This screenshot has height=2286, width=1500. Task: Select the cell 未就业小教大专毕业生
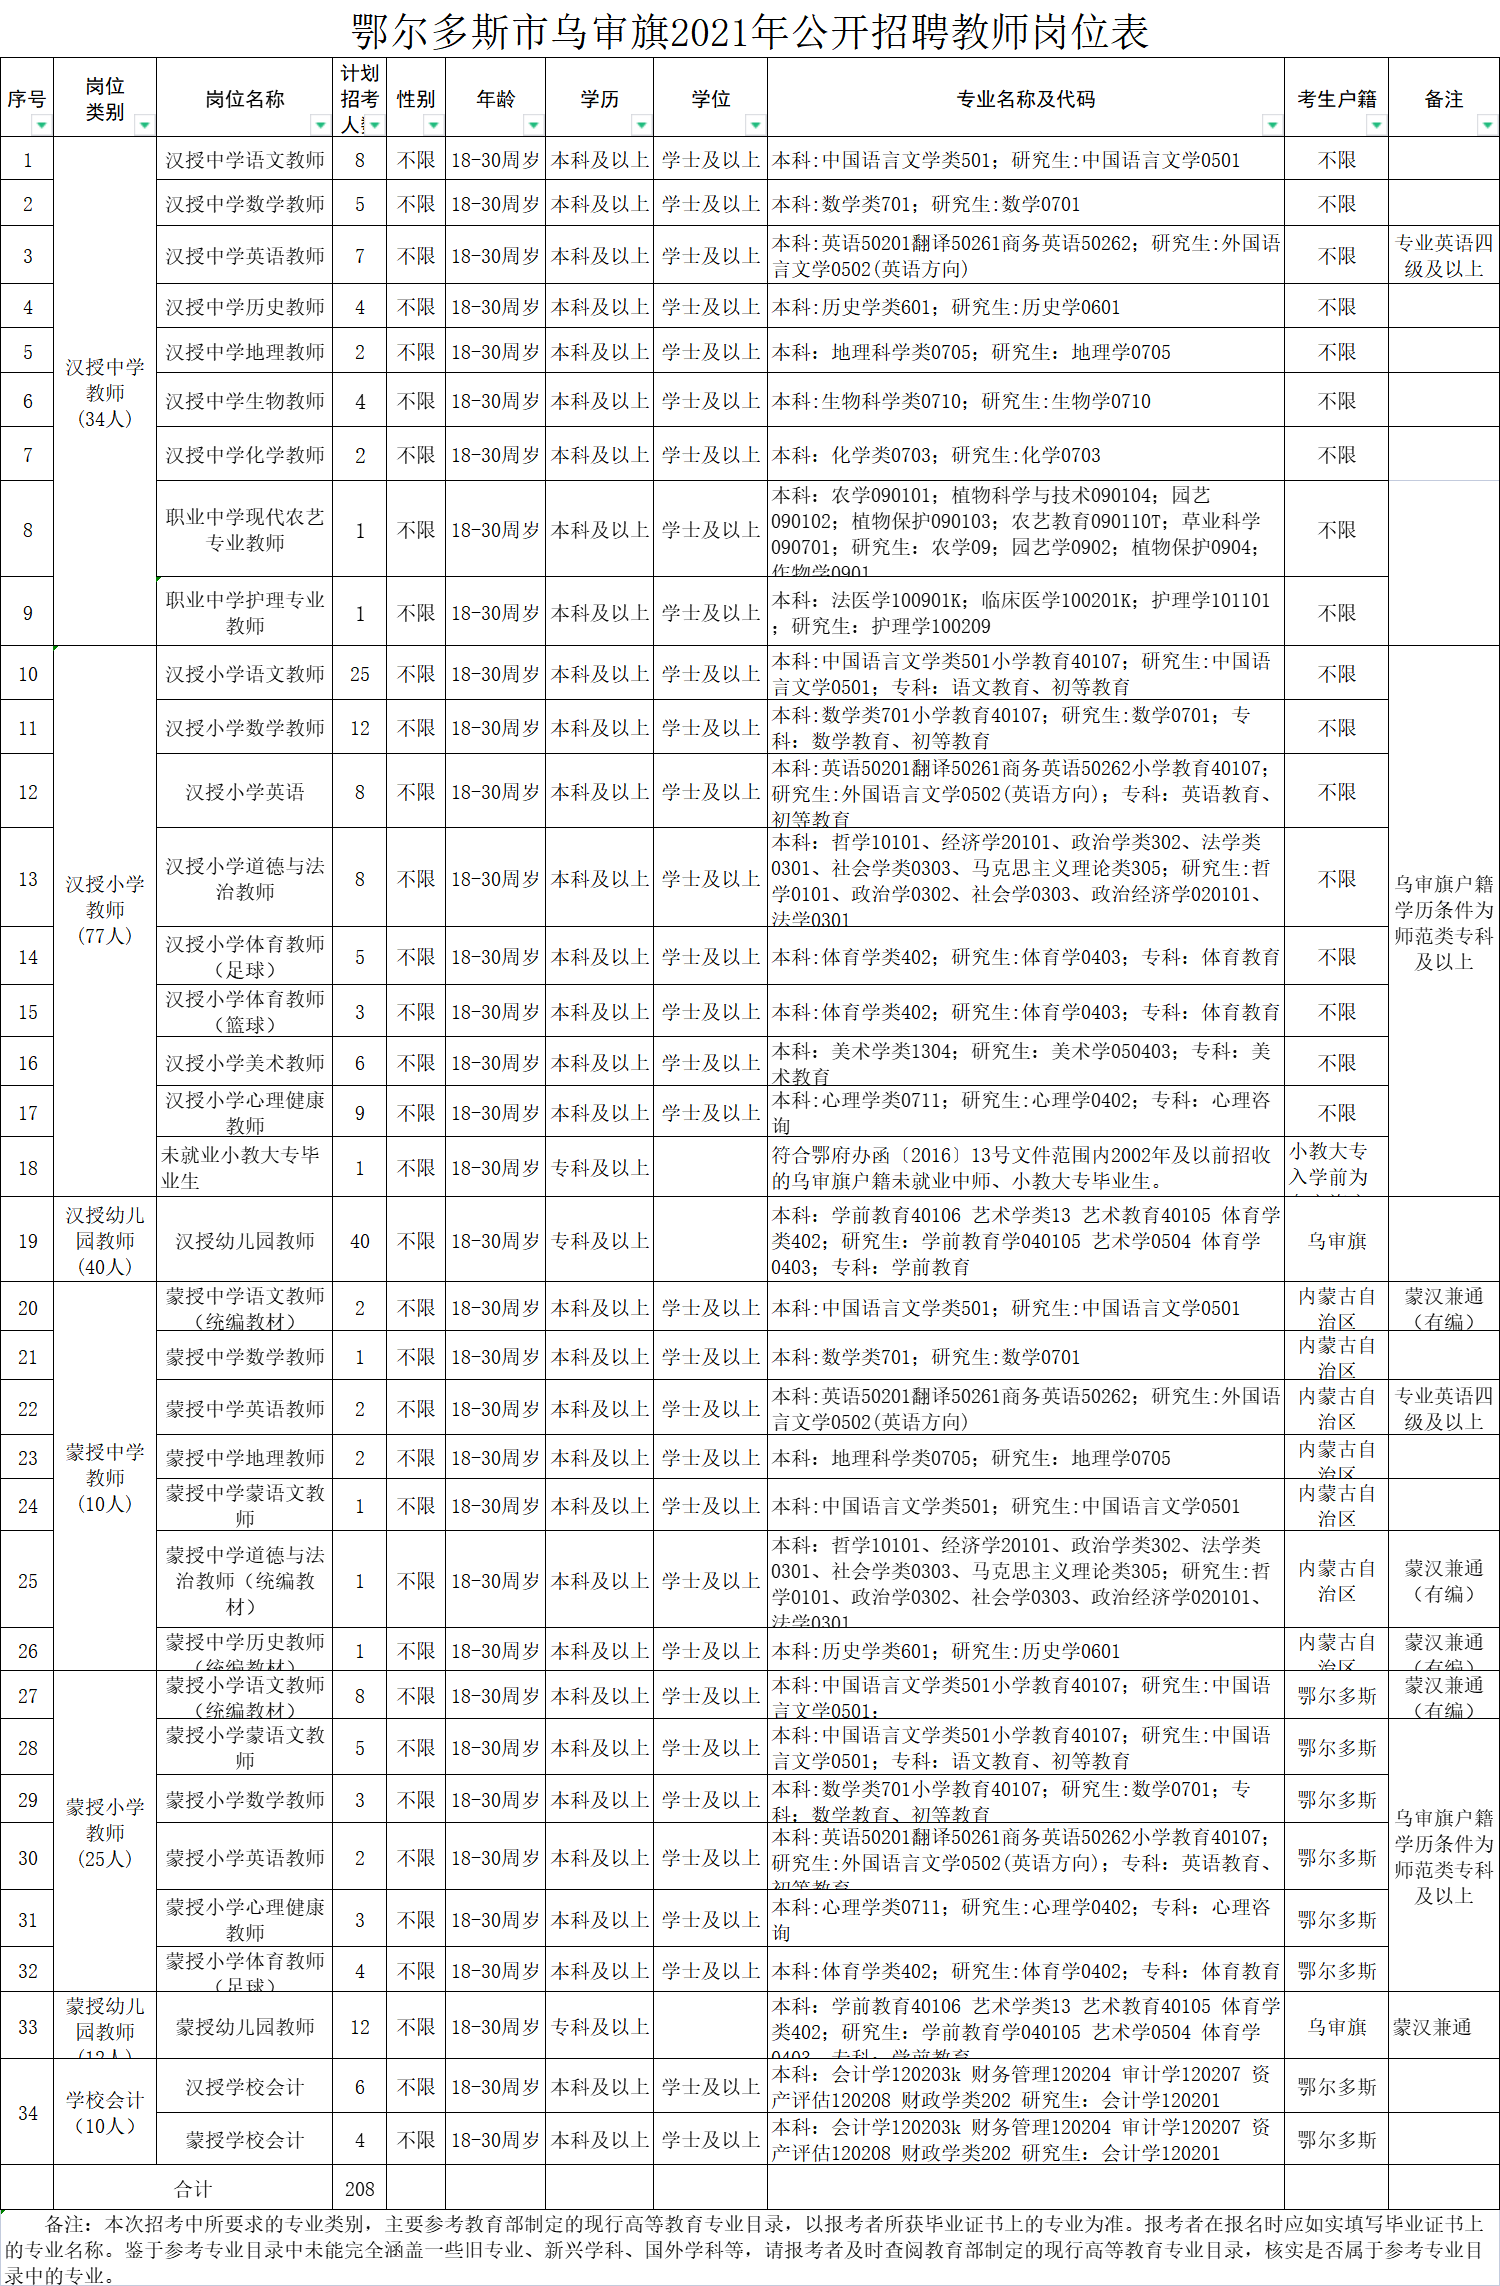pos(245,1168)
